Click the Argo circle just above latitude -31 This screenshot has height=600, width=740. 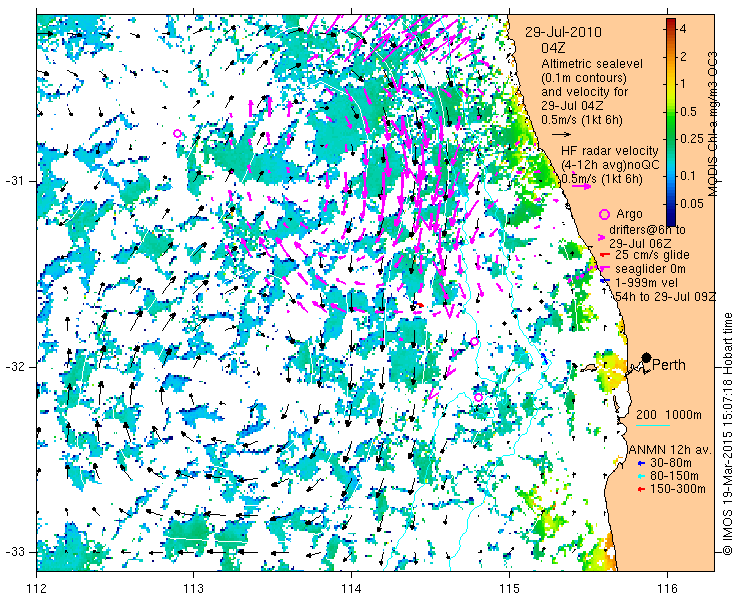pyautogui.click(x=440, y=192)
